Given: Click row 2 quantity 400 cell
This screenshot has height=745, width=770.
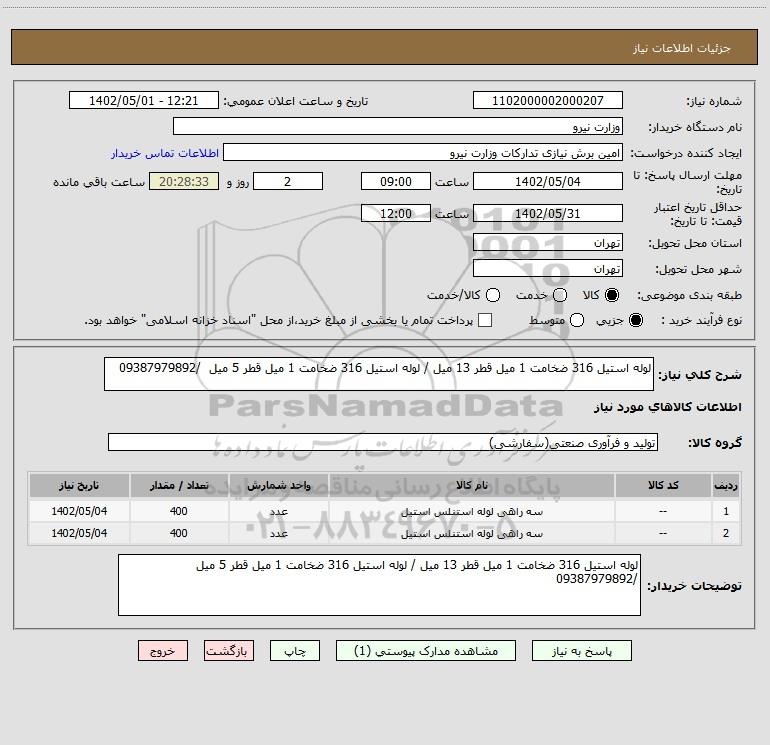Looking at the screenshot, I should [179, 533].
